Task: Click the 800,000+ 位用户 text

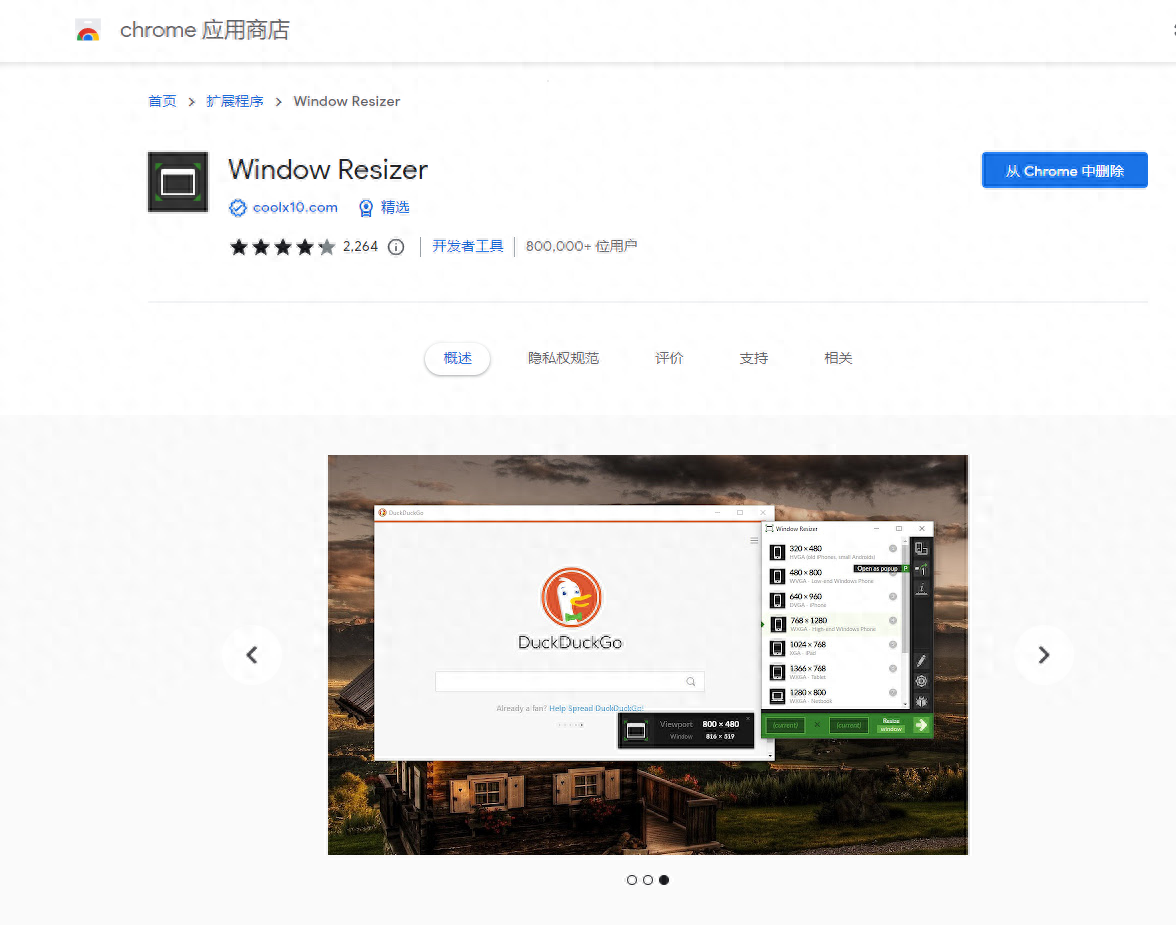Action: point(581,247)
